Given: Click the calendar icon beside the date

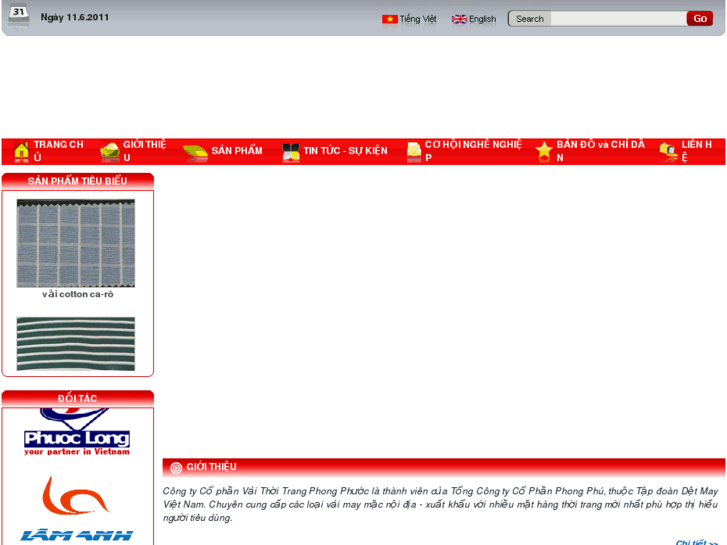Looking at the screenshot, I should [19, 15].
